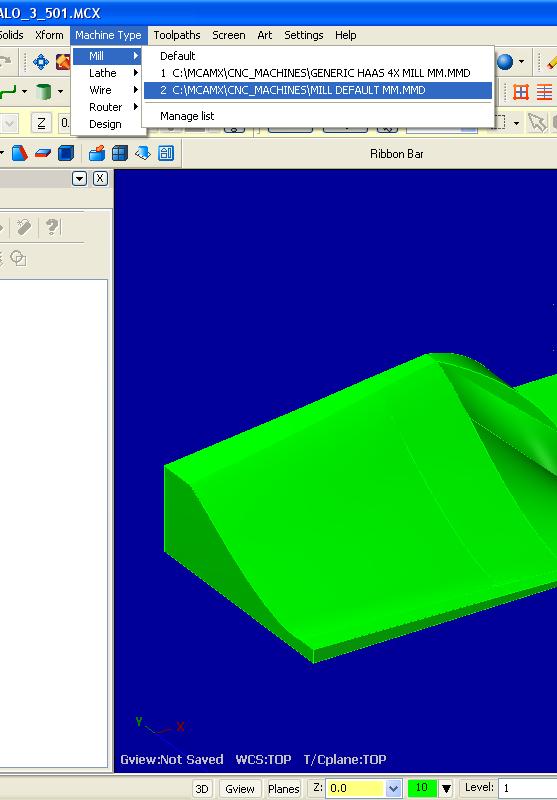This screenshot has height=800, width=557.
Task: Toggle the 3D mode button
Action: pyautogui.click(x=202, y=788)
